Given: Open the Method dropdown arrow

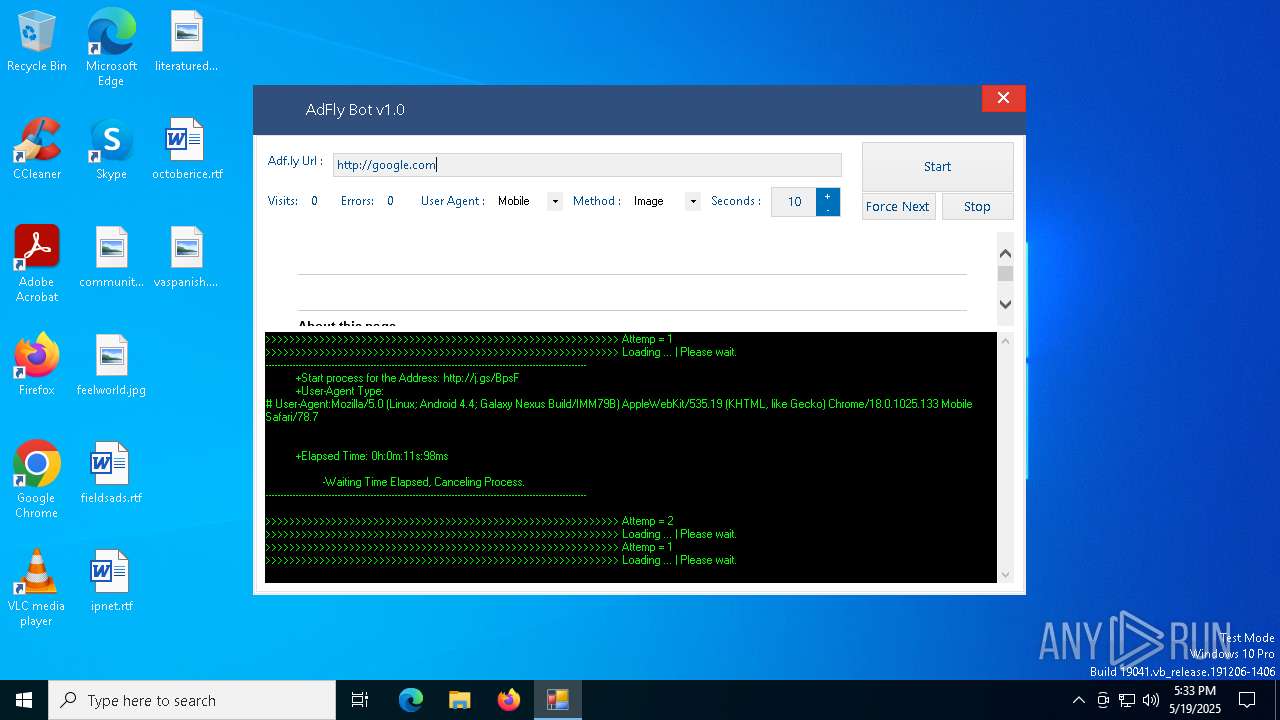Looking at the screenshot, I should tap(692, 201).
